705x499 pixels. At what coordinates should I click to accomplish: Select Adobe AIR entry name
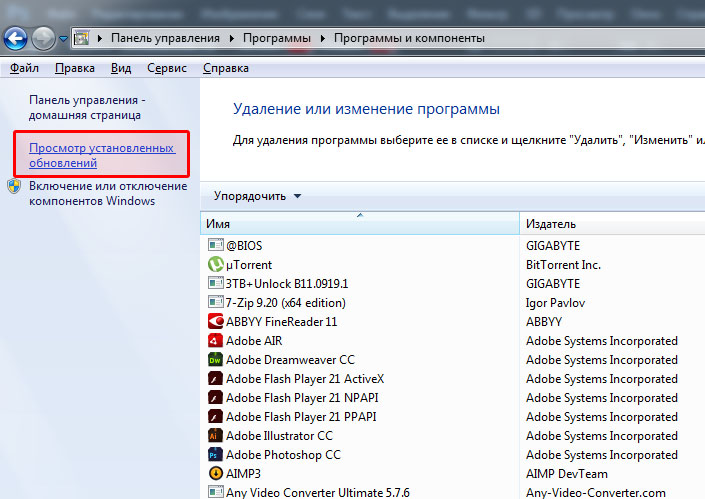[254, 341]
